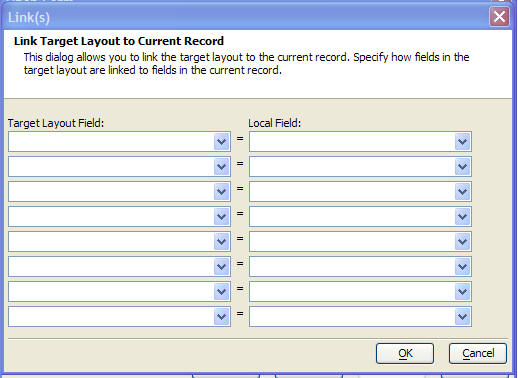
Task: Expand seventh Local Field dropdown arrow
Action: [x=463, y=292]
